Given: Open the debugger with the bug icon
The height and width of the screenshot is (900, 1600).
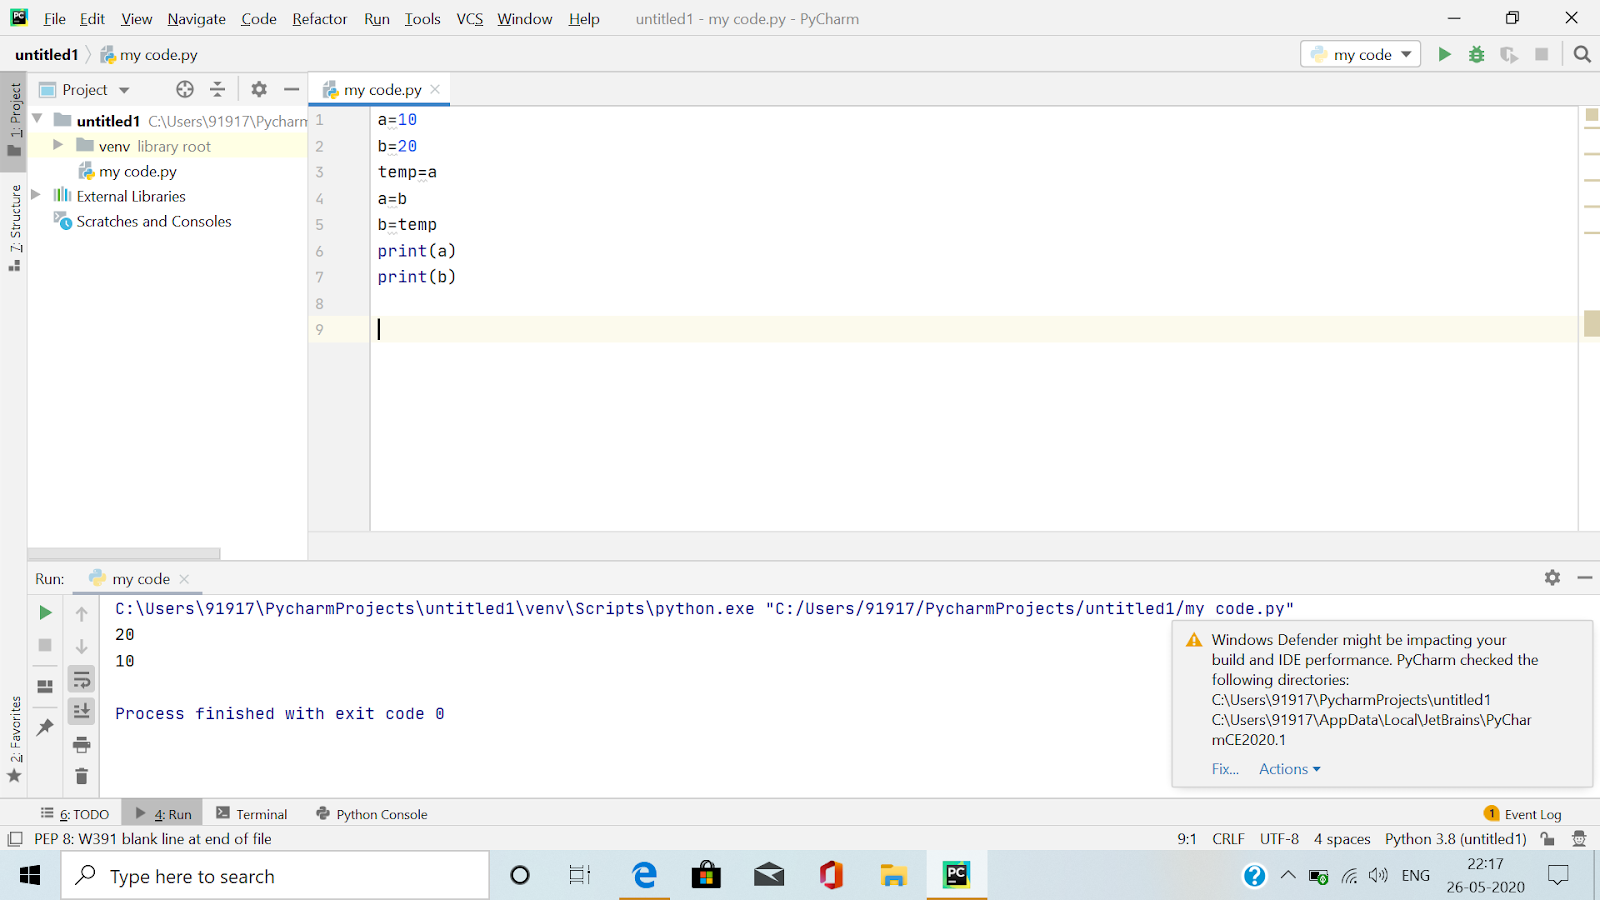Looking at the screenshot, I should (1477, 54).
